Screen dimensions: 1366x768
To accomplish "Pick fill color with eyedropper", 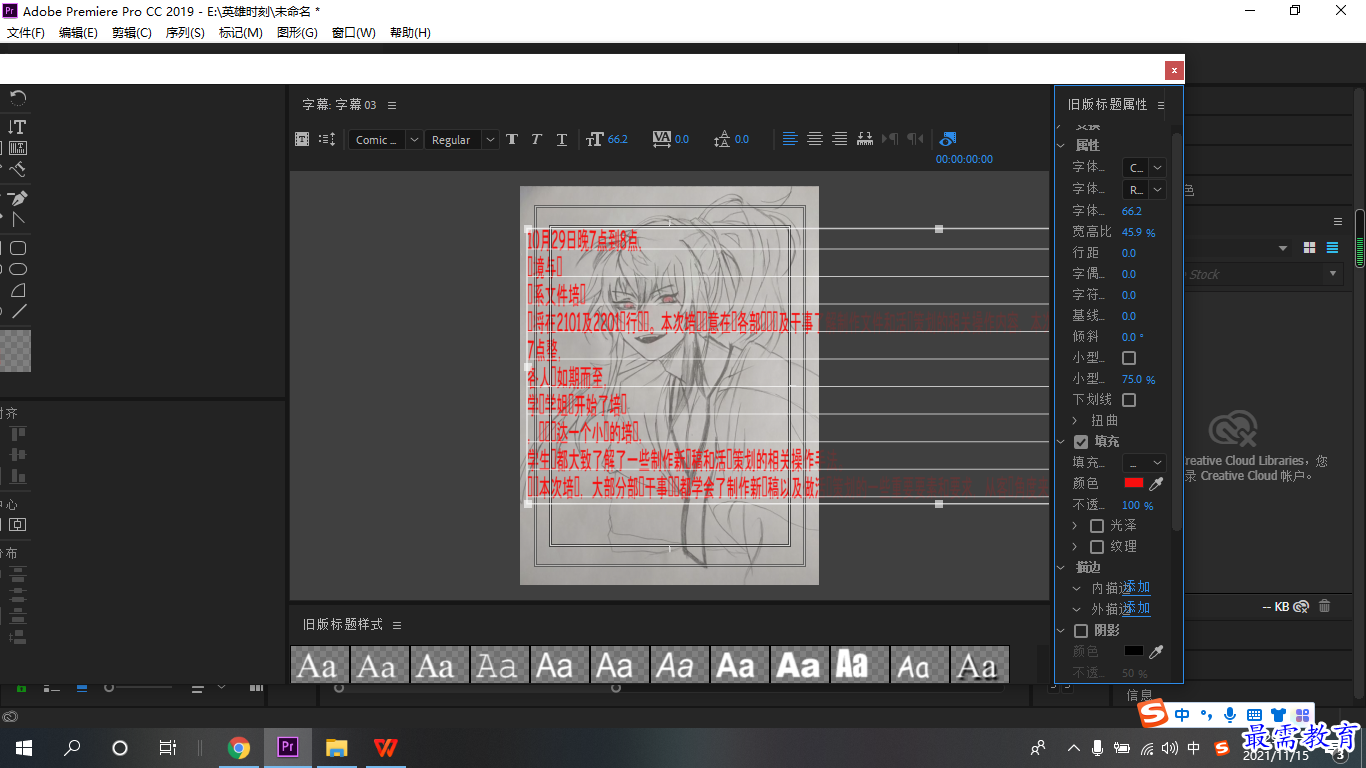I will click(1156, 484).
